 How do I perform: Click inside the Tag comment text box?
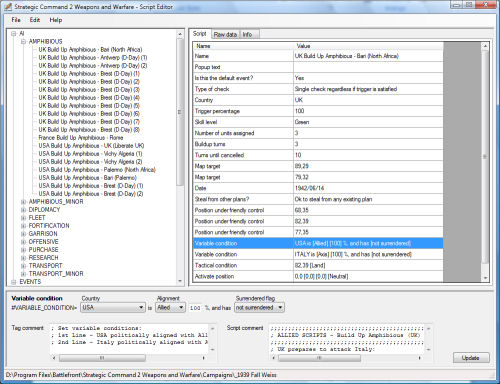click(x=129, y=339)
